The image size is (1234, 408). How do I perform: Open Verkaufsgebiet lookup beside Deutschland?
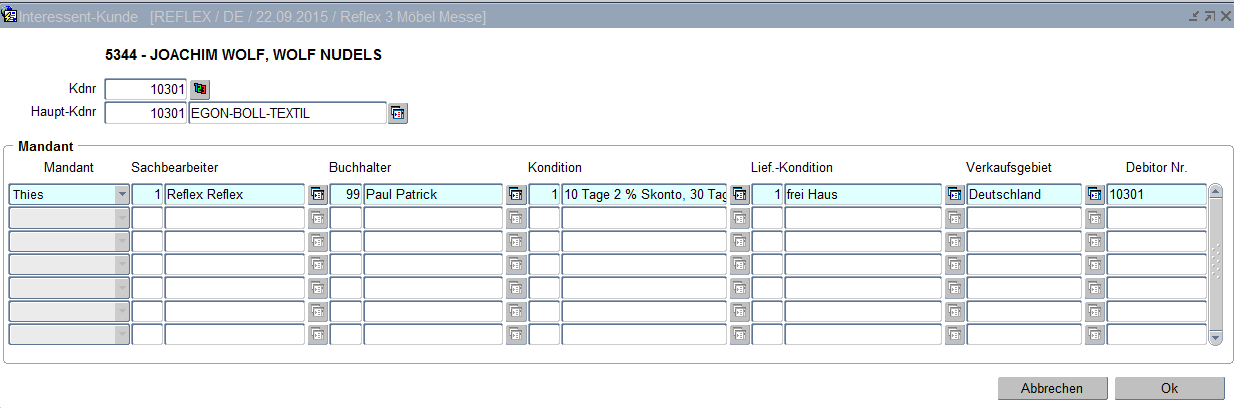[x=1094, y=194]
